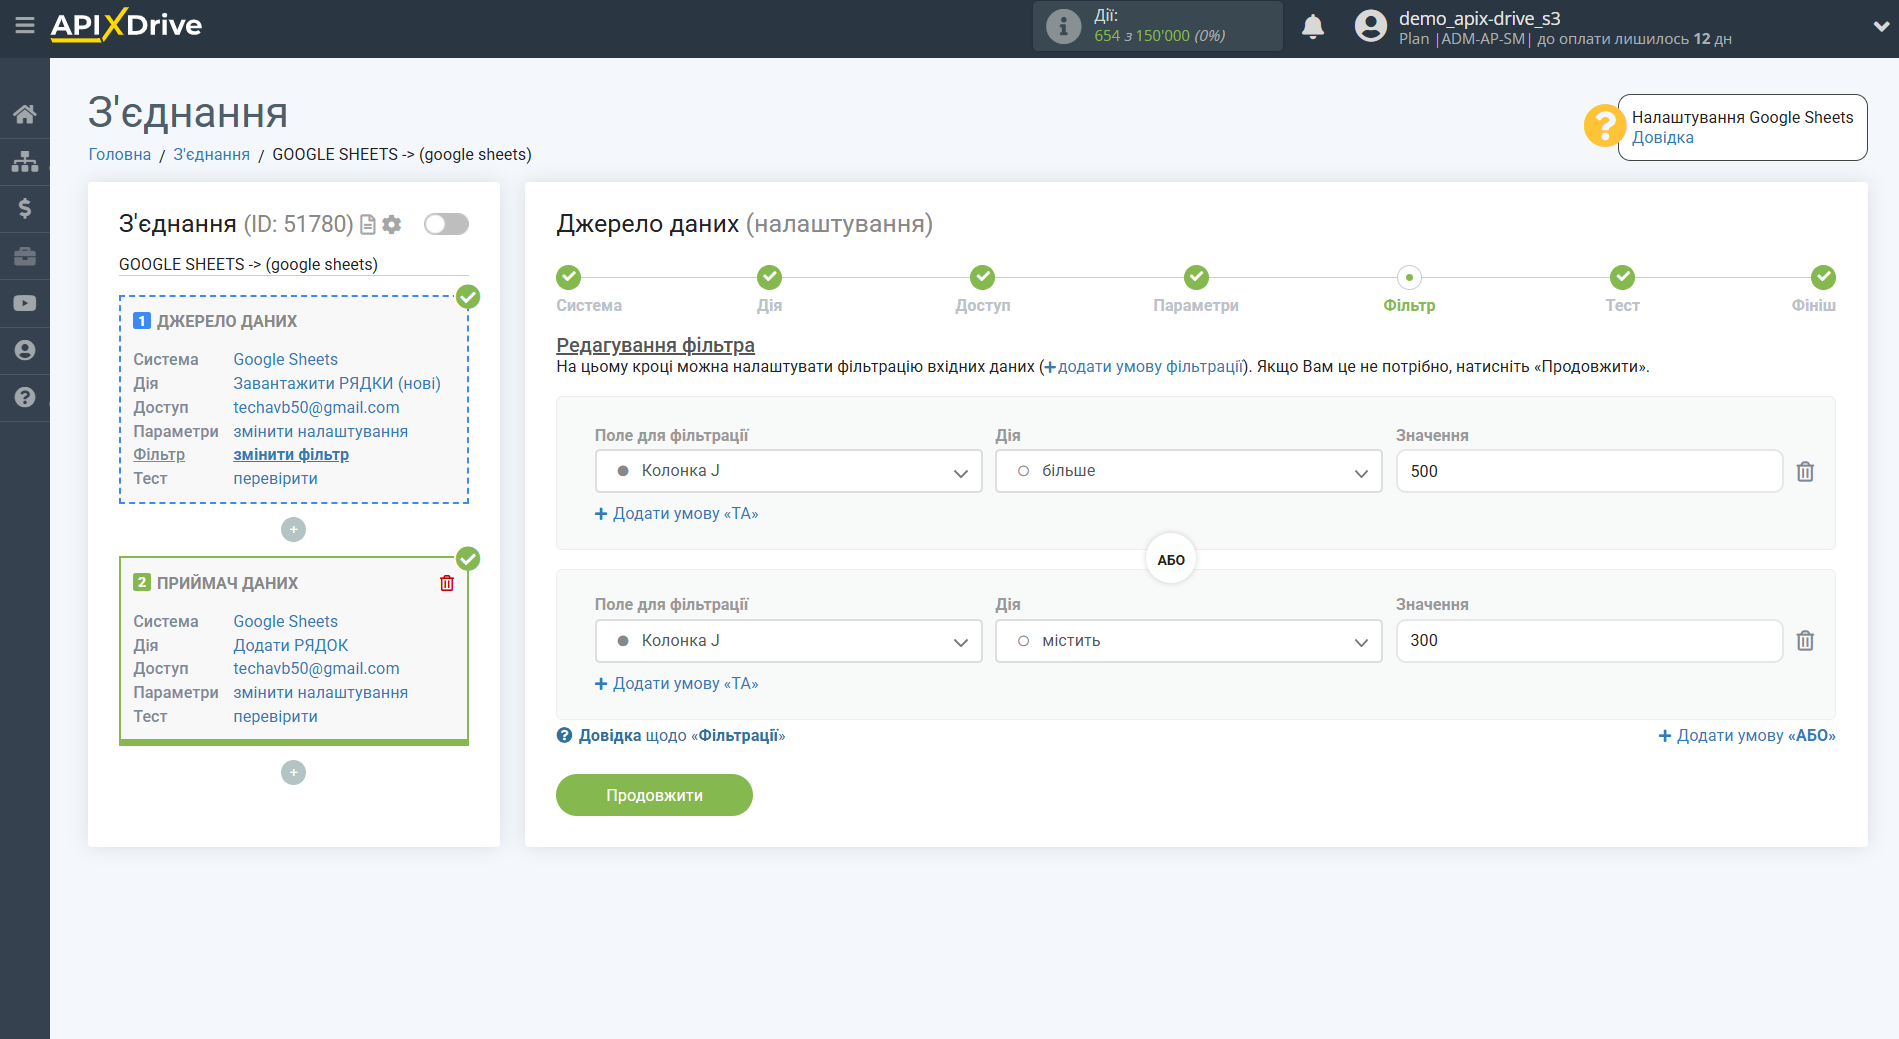The height and width of the screenshot is (1039, 1899).
Task: Click Головна breadcrumb link
Action: [x=120, y=154]
